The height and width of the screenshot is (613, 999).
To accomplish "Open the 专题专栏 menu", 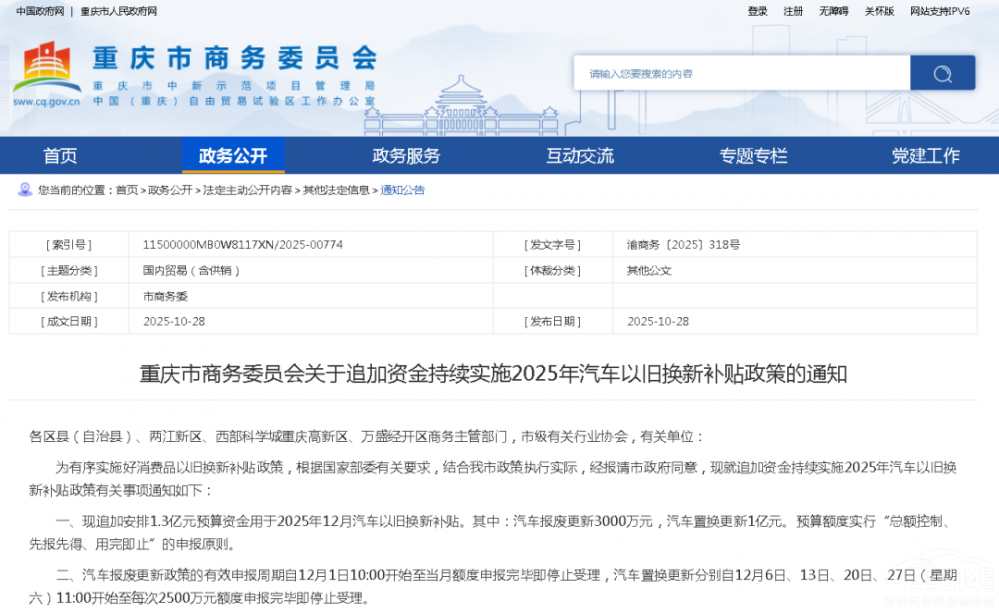I will [752, 155].
